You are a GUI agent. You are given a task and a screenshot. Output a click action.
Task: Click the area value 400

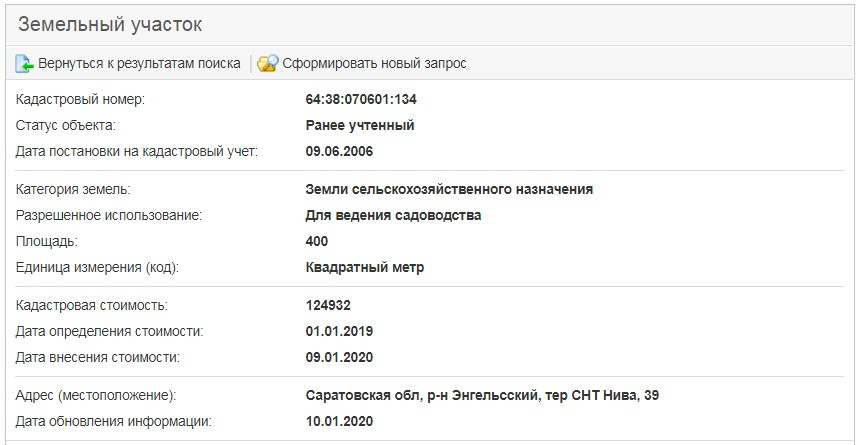point(317,241)
